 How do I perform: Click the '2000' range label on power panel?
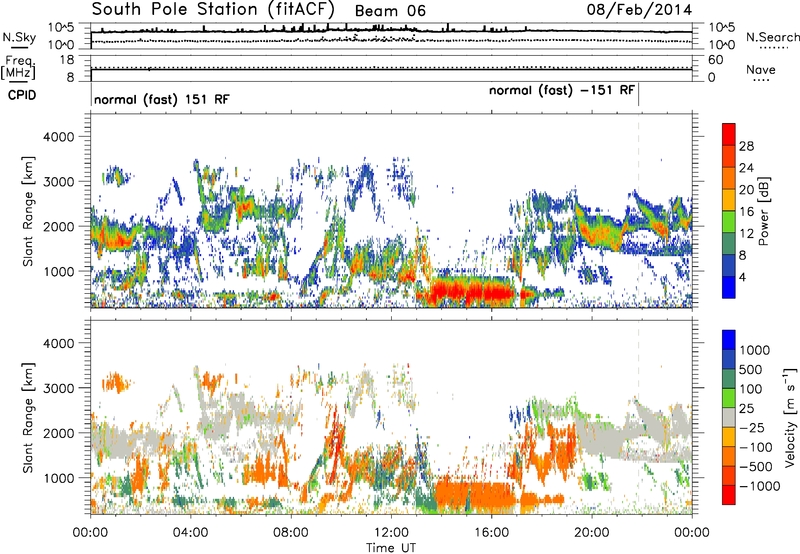tap(58, 226)
